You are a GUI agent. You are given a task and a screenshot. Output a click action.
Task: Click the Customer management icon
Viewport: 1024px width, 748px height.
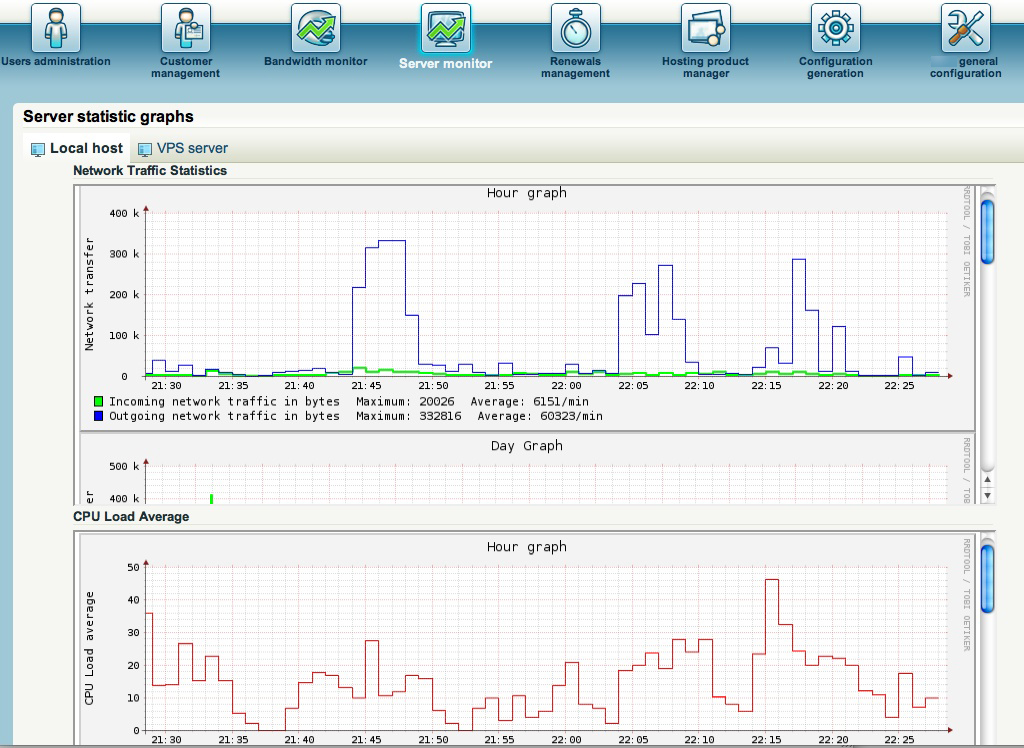tap(186, 28)
